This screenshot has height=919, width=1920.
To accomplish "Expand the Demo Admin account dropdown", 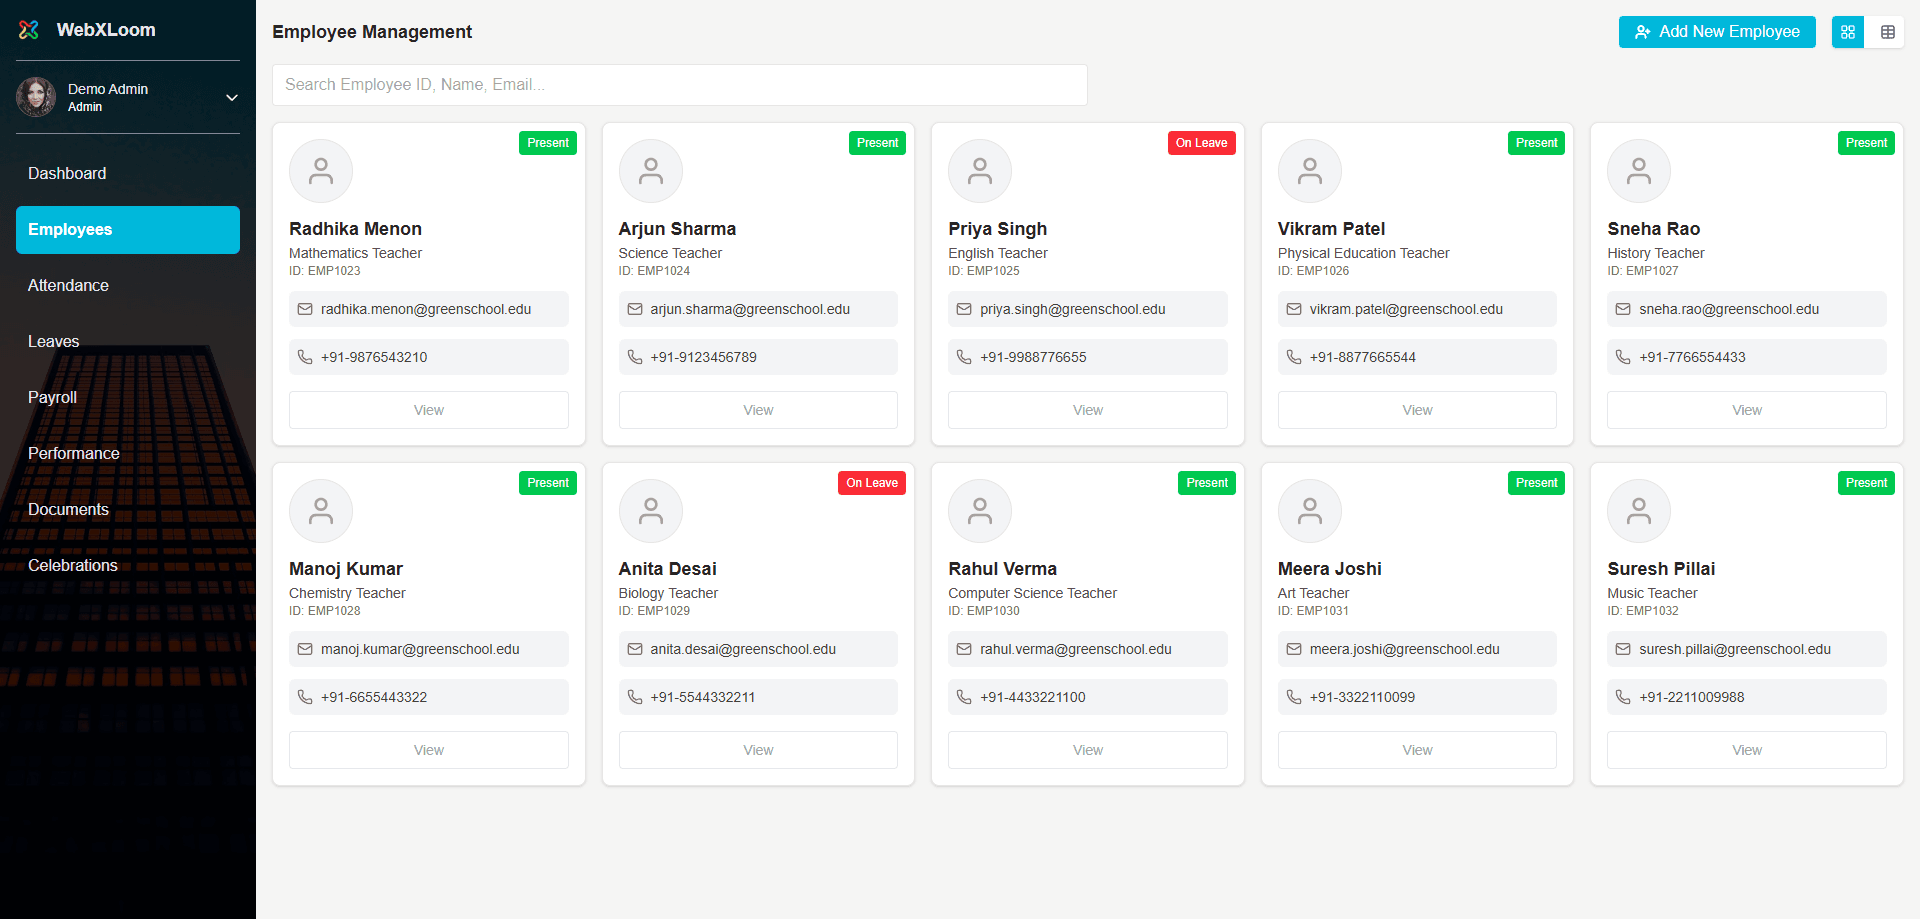I will click(x=231, y=98).
